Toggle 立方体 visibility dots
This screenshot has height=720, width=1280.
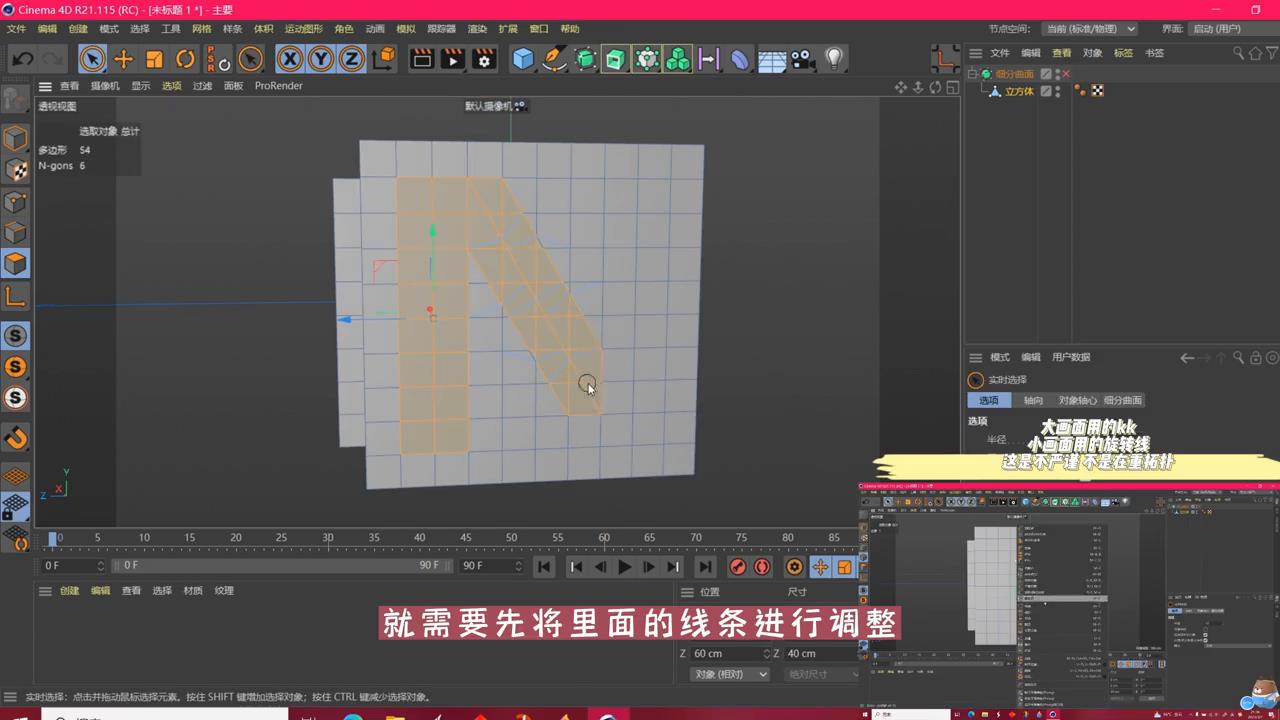click(x=1058, y=91)
